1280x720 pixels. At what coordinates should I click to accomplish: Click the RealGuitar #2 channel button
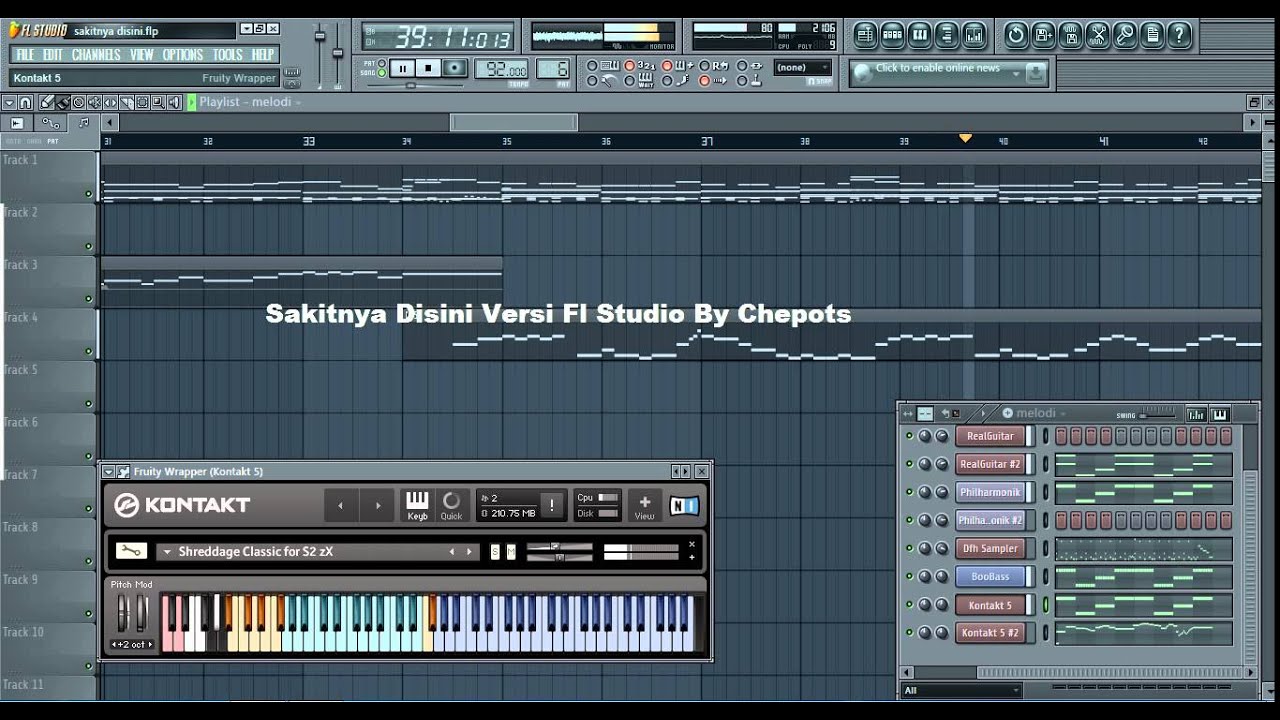click(x=990, y=464)
